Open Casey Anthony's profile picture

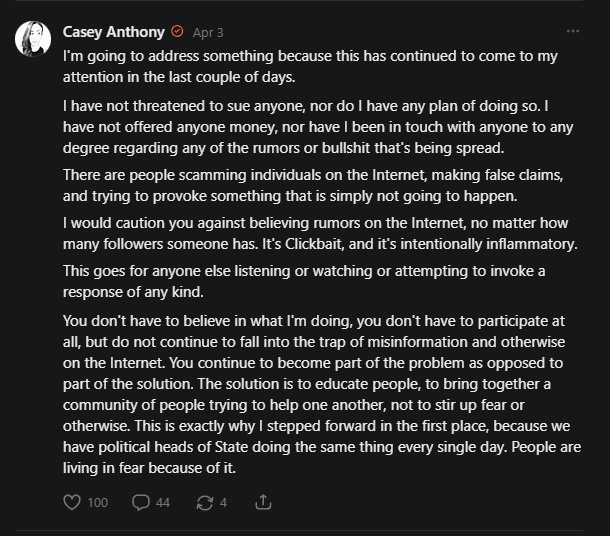pyautogui.click(x=35, y=38)
